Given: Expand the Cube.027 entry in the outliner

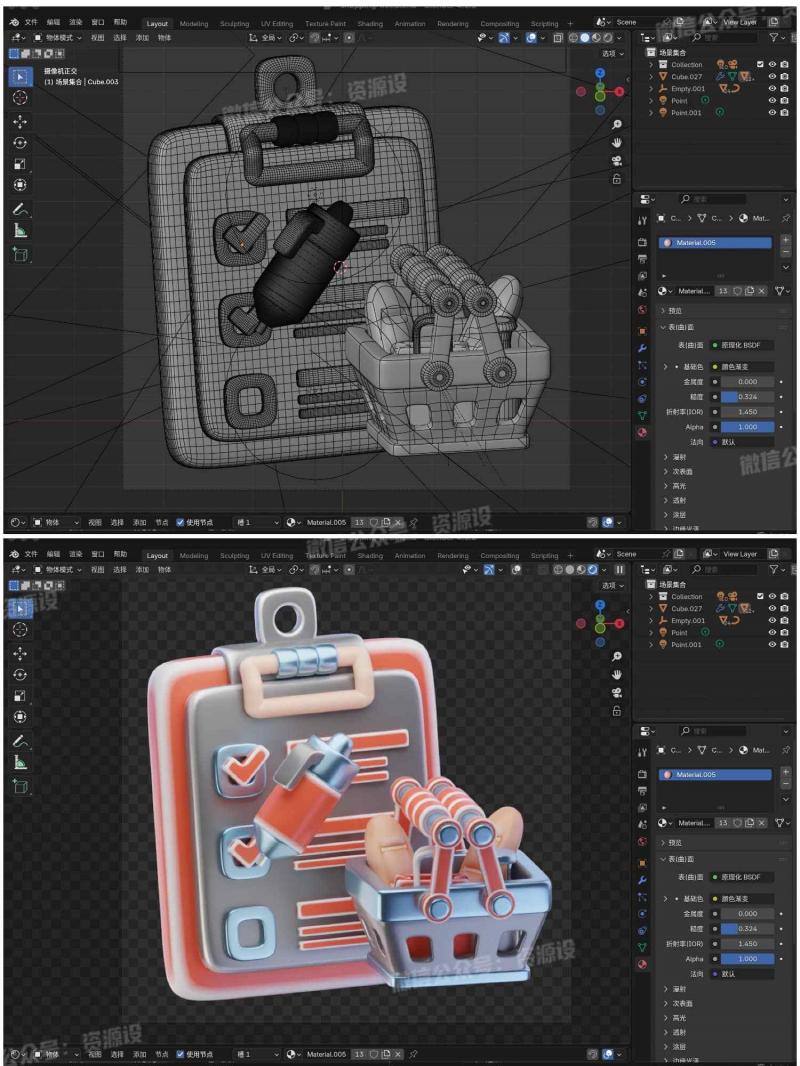Looking at the screenshot, I should click(651, 77).
